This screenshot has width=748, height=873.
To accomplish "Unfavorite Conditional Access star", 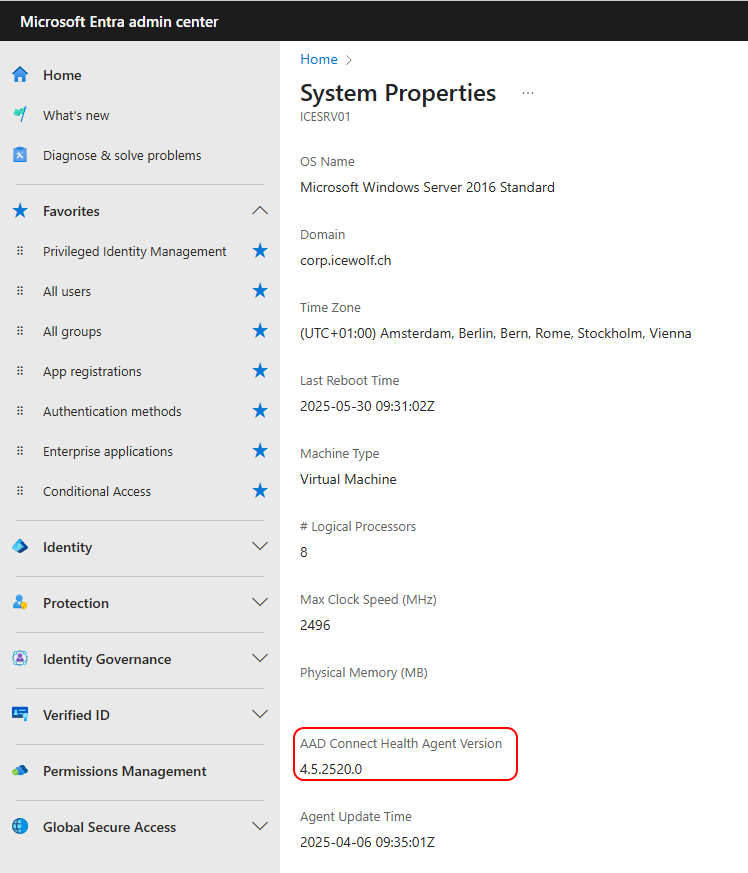I will pyautogui.click(x=260, y=491).
